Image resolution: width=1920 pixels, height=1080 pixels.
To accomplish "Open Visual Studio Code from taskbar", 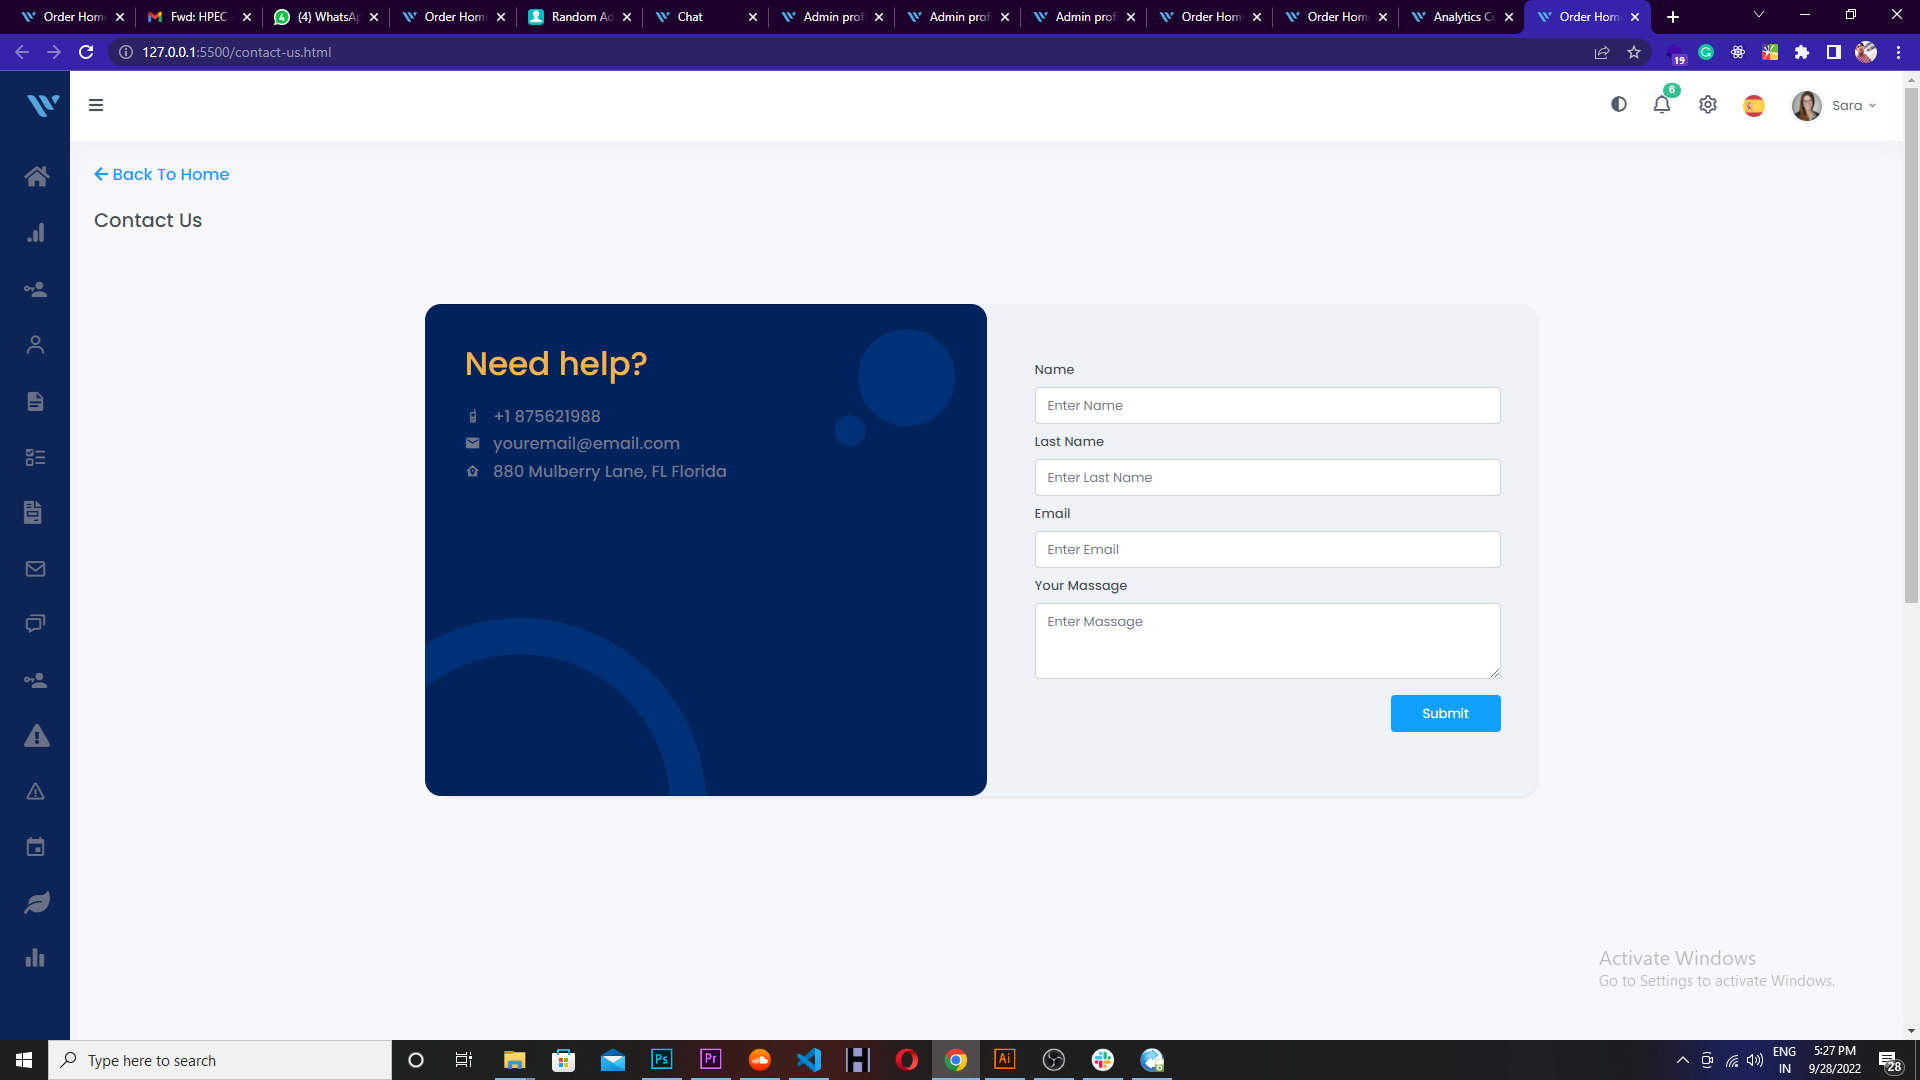I will (809, 1060).
